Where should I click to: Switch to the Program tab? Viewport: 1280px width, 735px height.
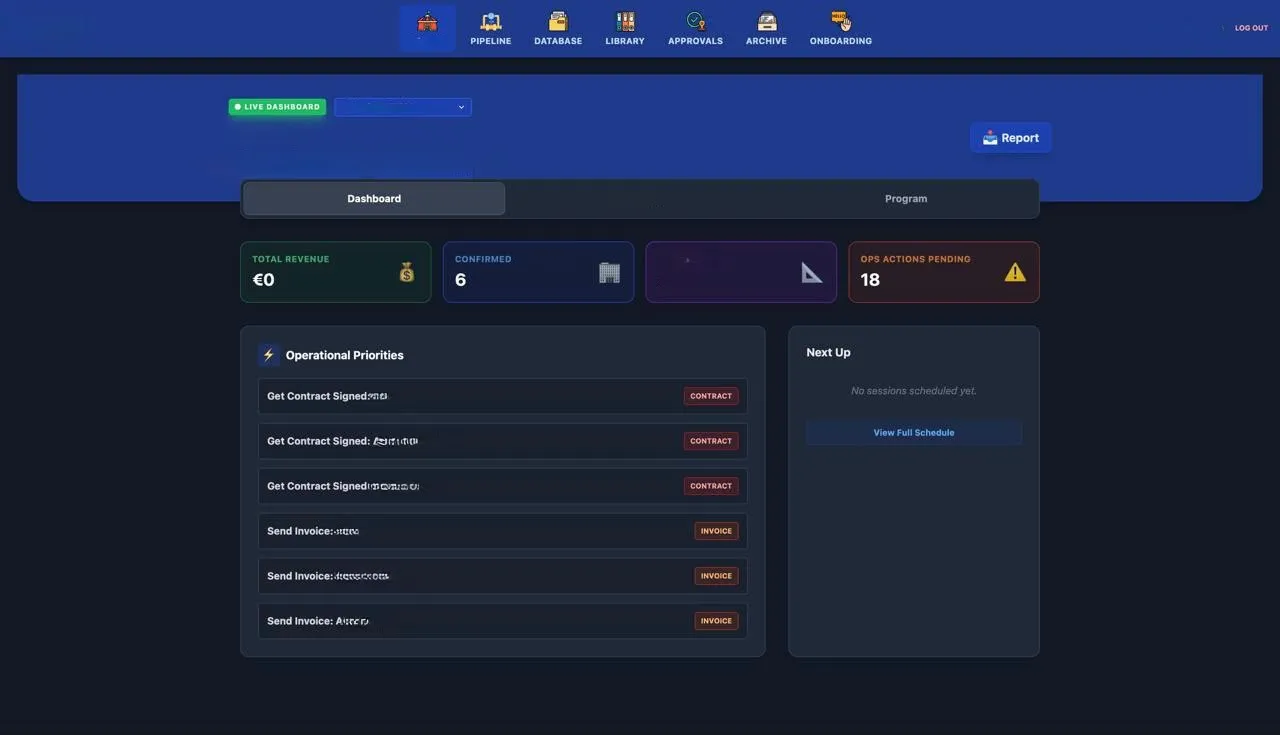coord(906,198)
